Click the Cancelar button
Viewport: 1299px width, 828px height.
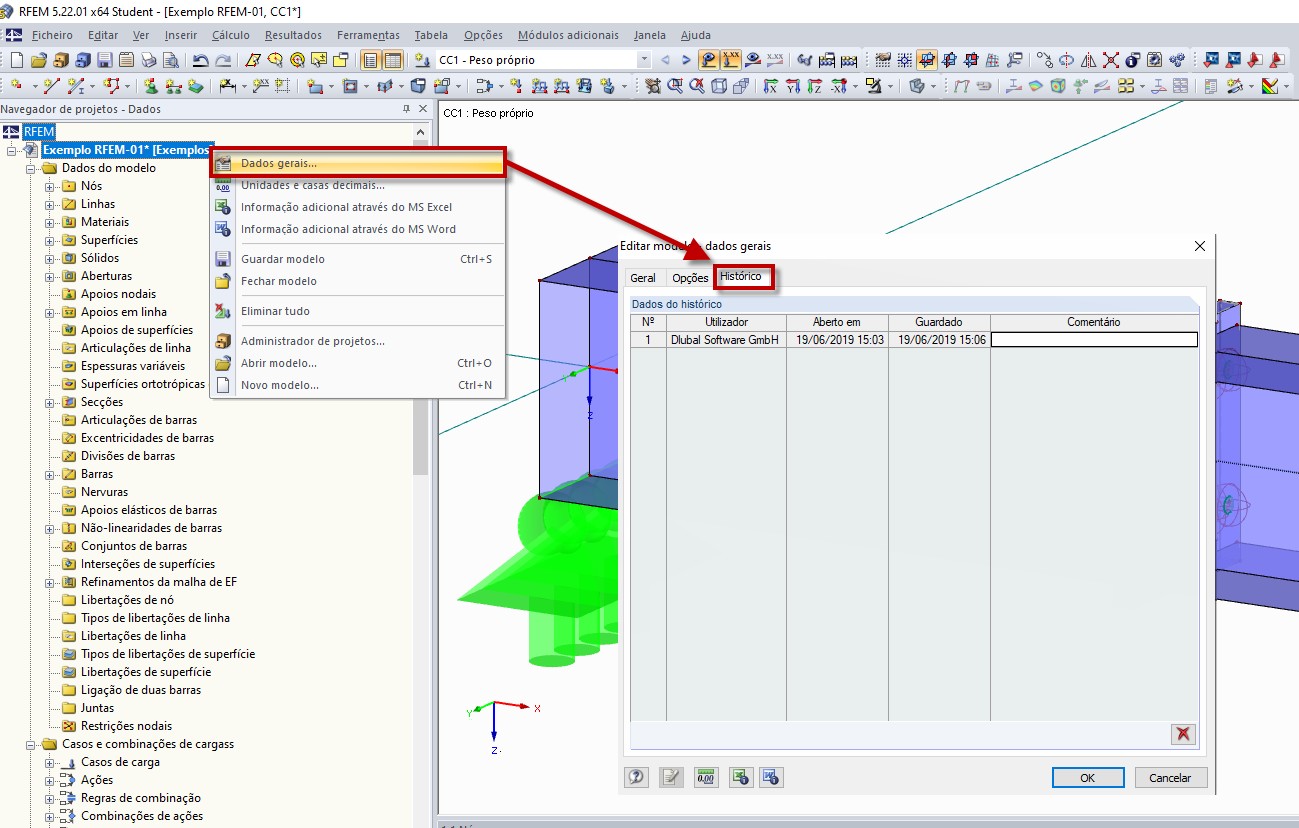tap(1169, 777)
